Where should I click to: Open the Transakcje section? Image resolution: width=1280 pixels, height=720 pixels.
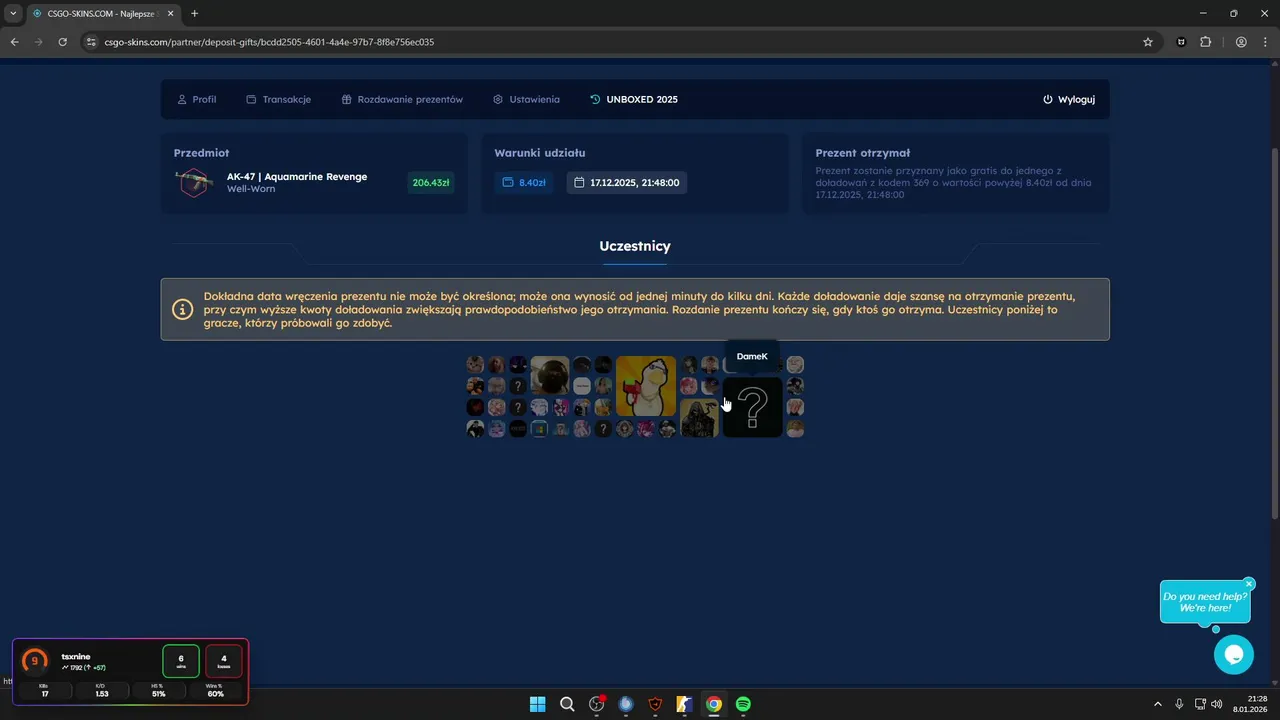[x=278, y=100]
